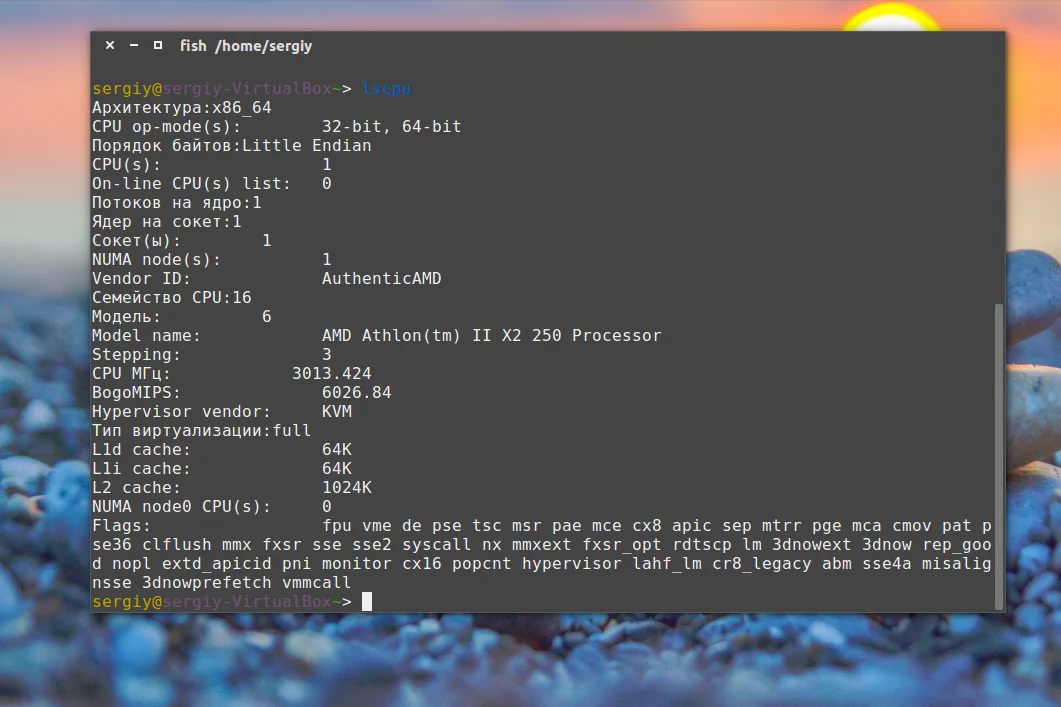
Task: Click 'AMD Athlon(tm) II X2 250 Processor'
Action: pyautogui.click(x=491, y=335)
